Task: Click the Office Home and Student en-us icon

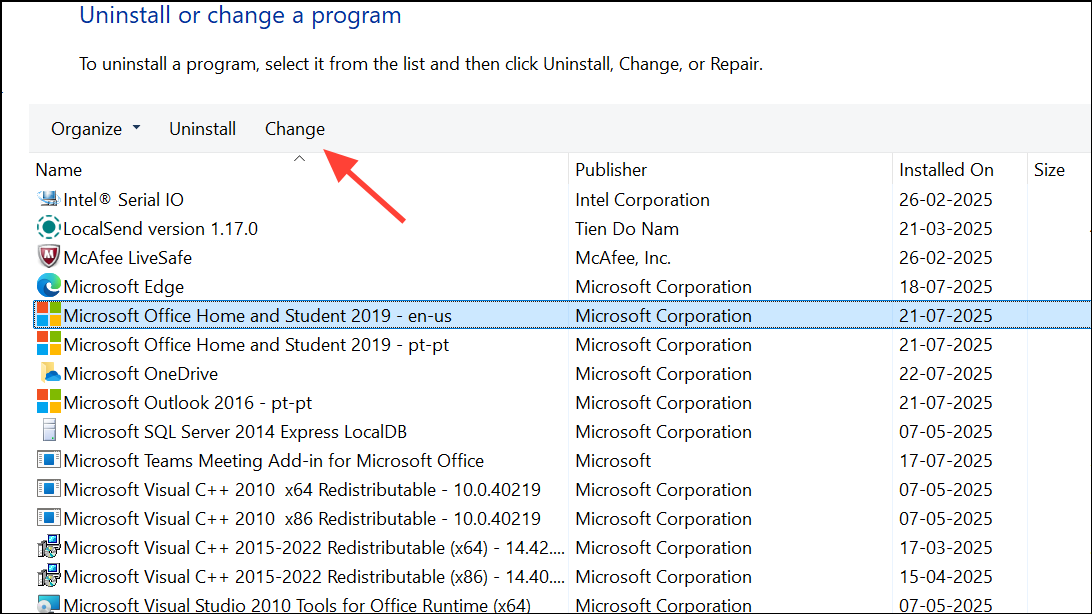Action: [x=48, y=315]
